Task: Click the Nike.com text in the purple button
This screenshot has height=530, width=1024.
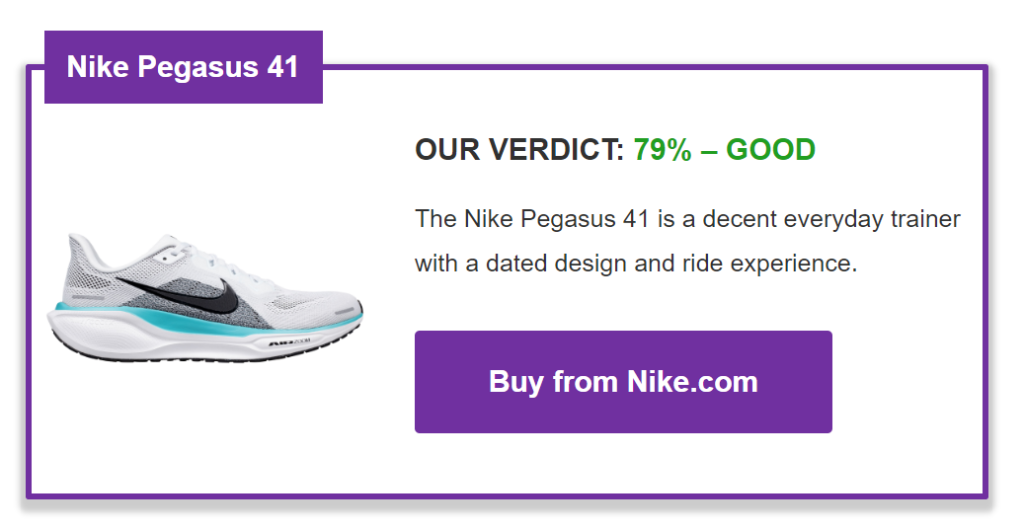Action: (x=692, y=382)
